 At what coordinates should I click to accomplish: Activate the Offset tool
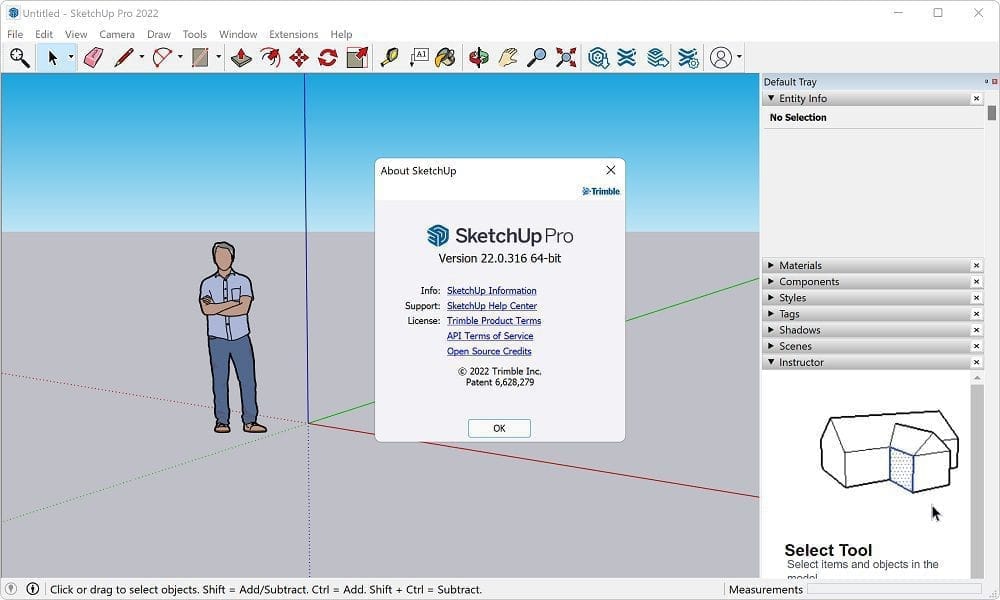270,57
